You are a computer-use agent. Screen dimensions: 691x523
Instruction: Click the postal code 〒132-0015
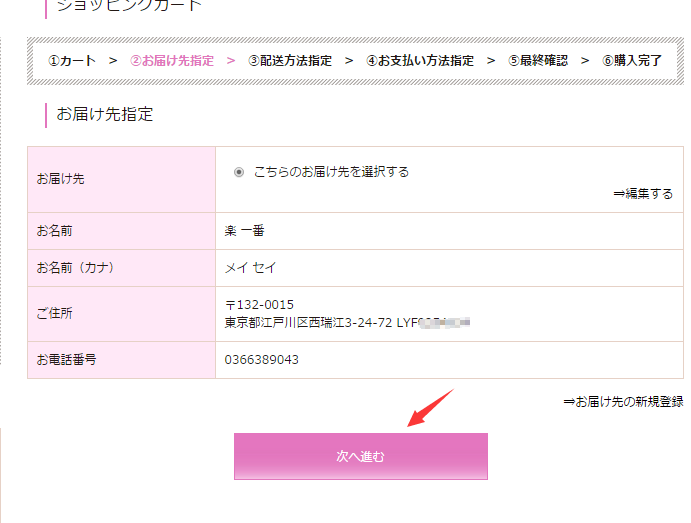pyautogui.click(x=259, y=304)
